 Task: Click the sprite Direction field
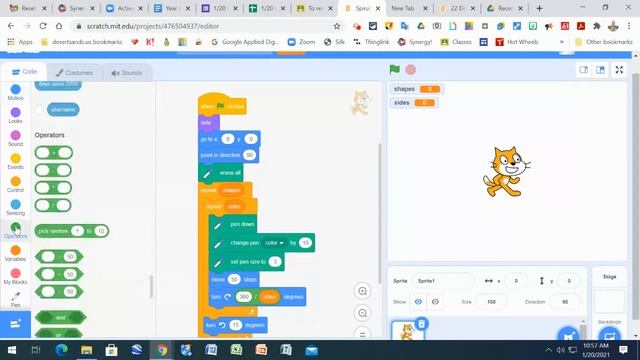pos(565,302)
